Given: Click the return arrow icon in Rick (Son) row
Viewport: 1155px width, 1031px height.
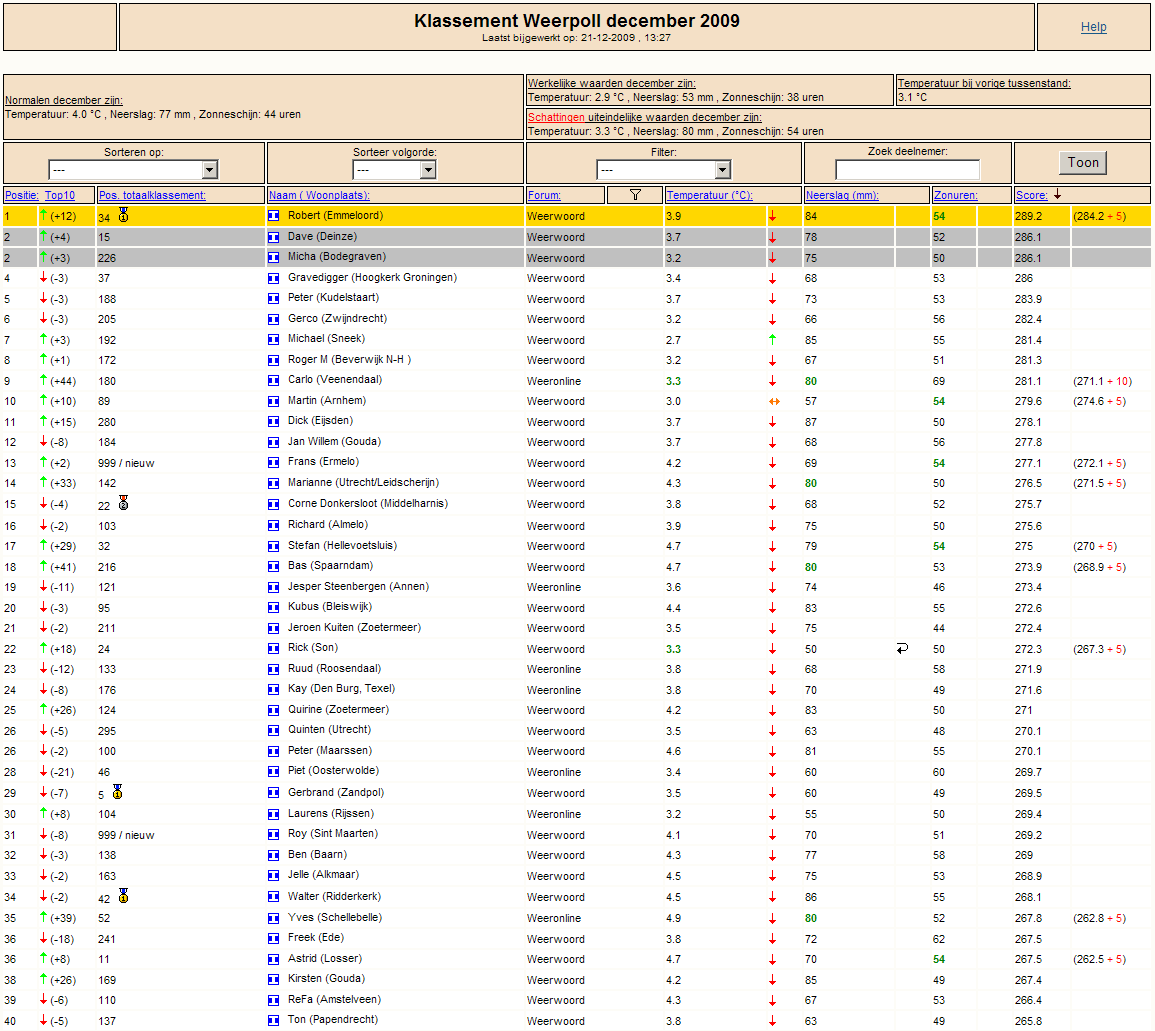Looking at the screenshot, I should (902, 649).
